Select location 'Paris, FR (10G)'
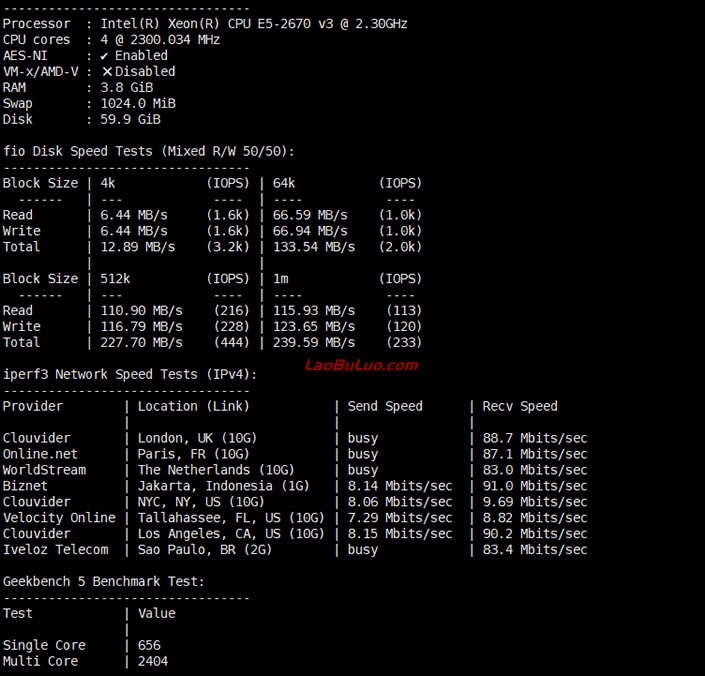 pos(194,454)
